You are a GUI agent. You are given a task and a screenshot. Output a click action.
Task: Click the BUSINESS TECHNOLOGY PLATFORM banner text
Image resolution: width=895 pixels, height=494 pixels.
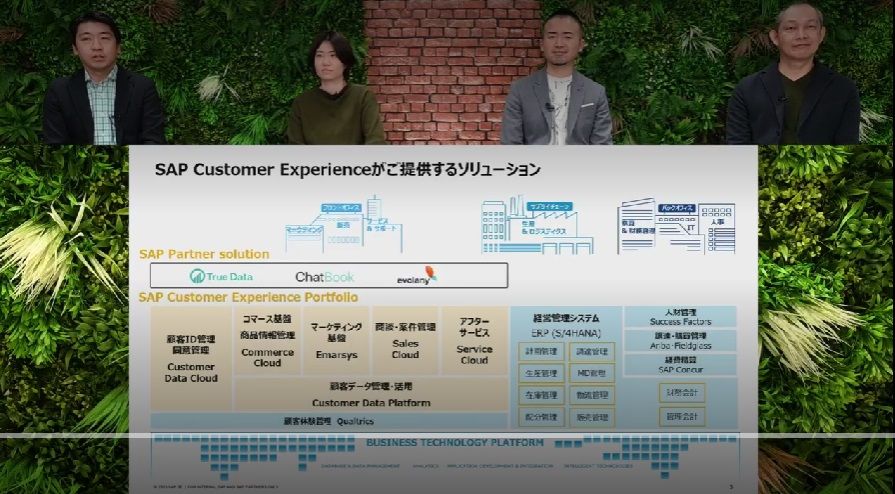[x=455, y=443]
